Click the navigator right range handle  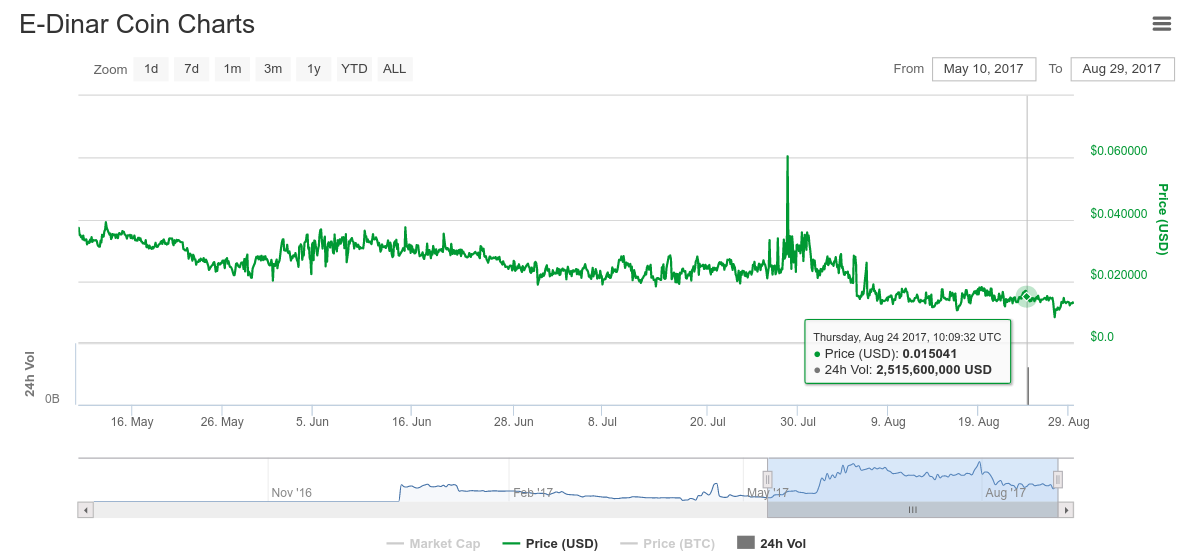click(1058, 479)
